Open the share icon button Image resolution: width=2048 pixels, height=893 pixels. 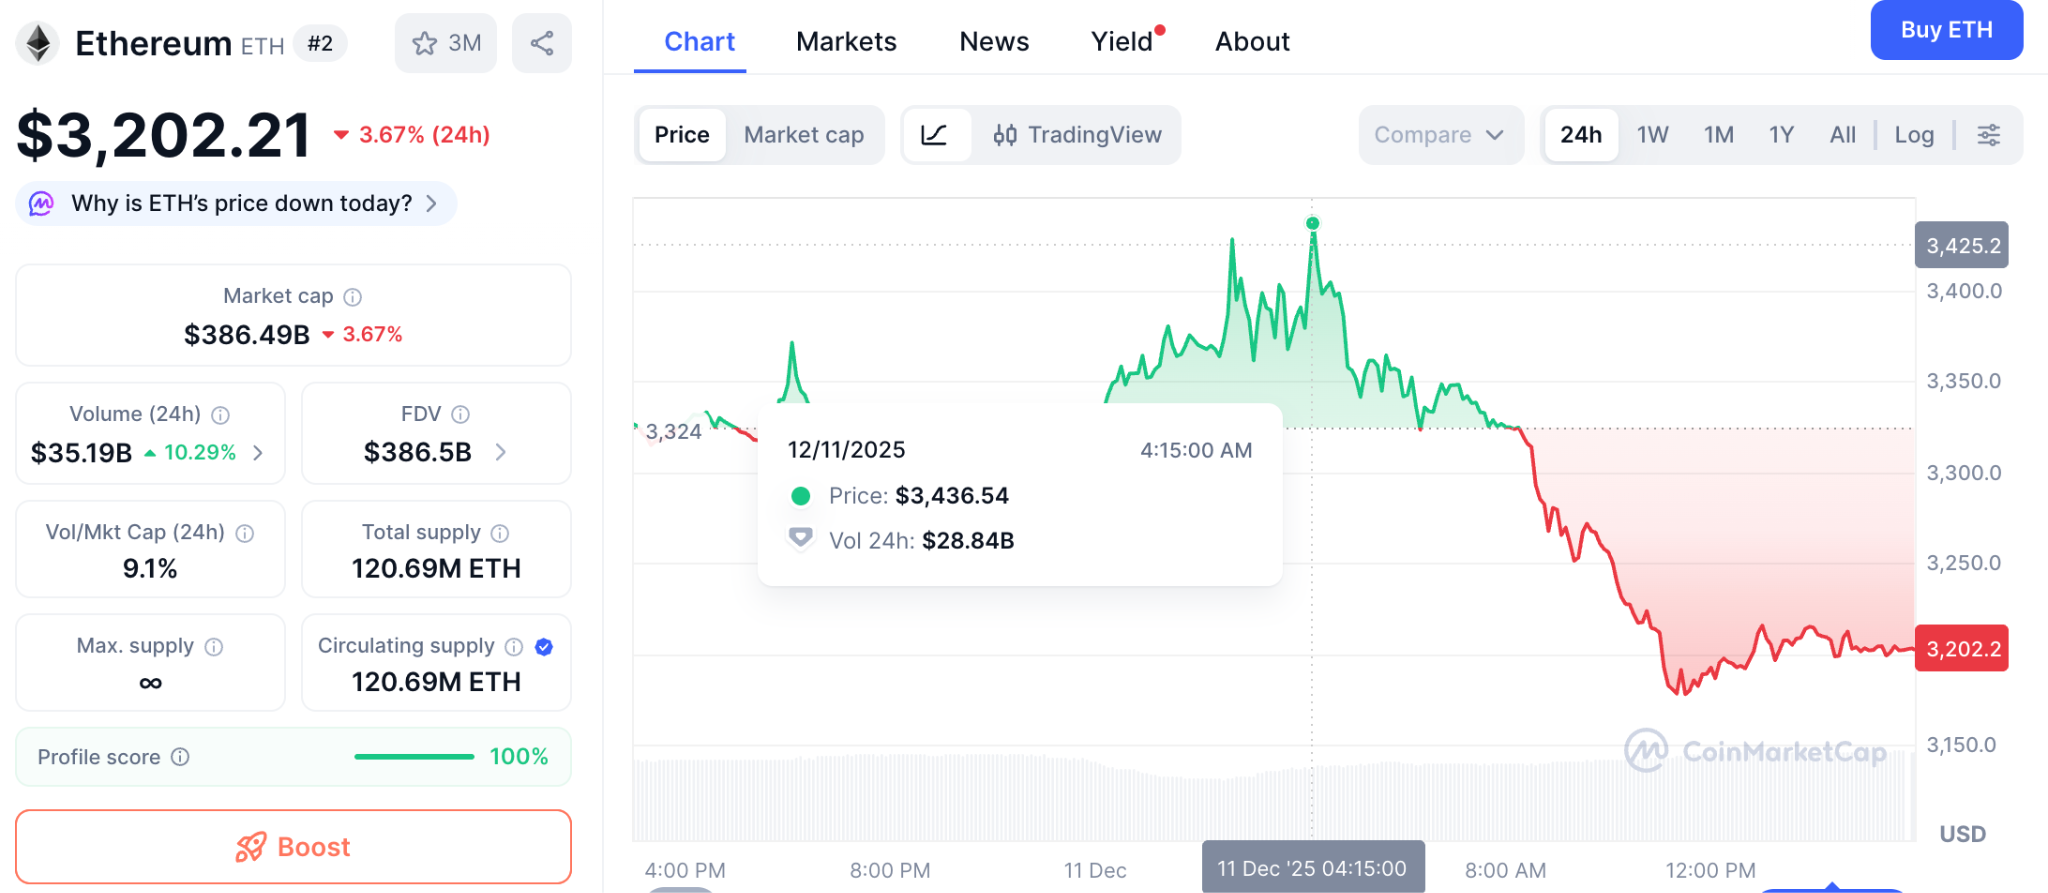click(x=542, y=43)
